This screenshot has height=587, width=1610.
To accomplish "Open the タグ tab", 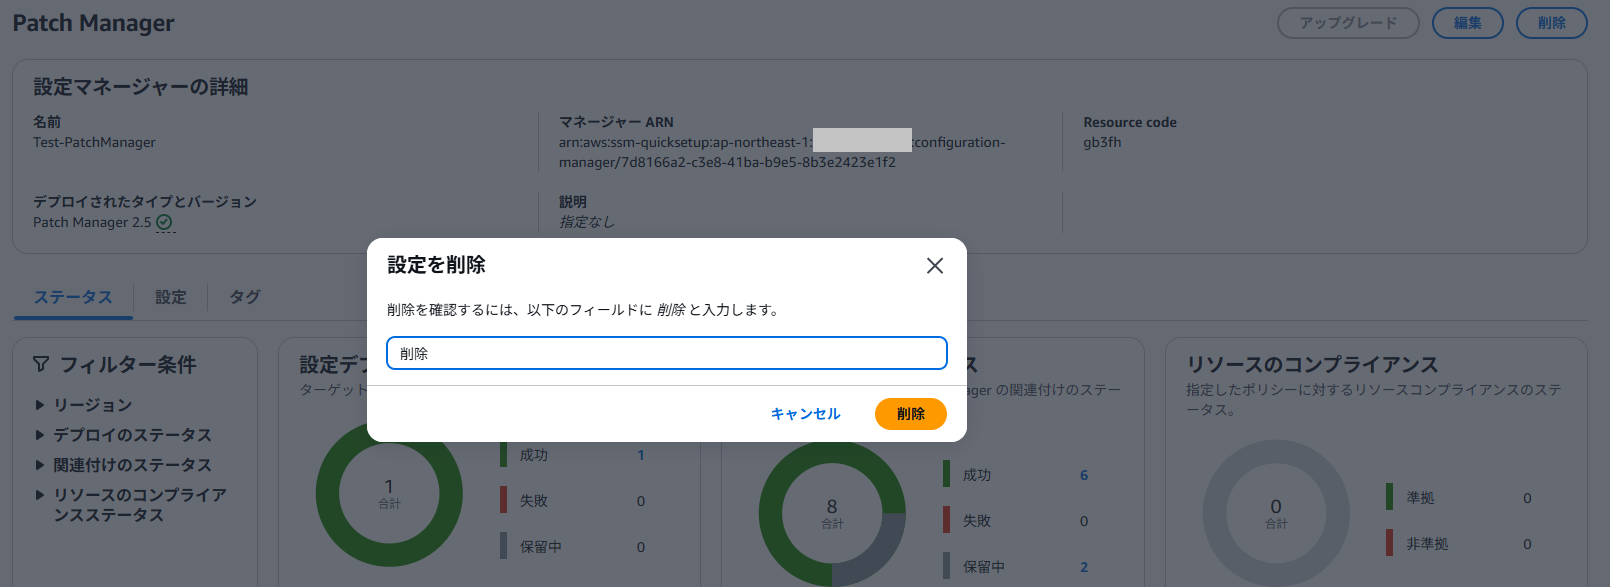I will [x=245, y=297].
